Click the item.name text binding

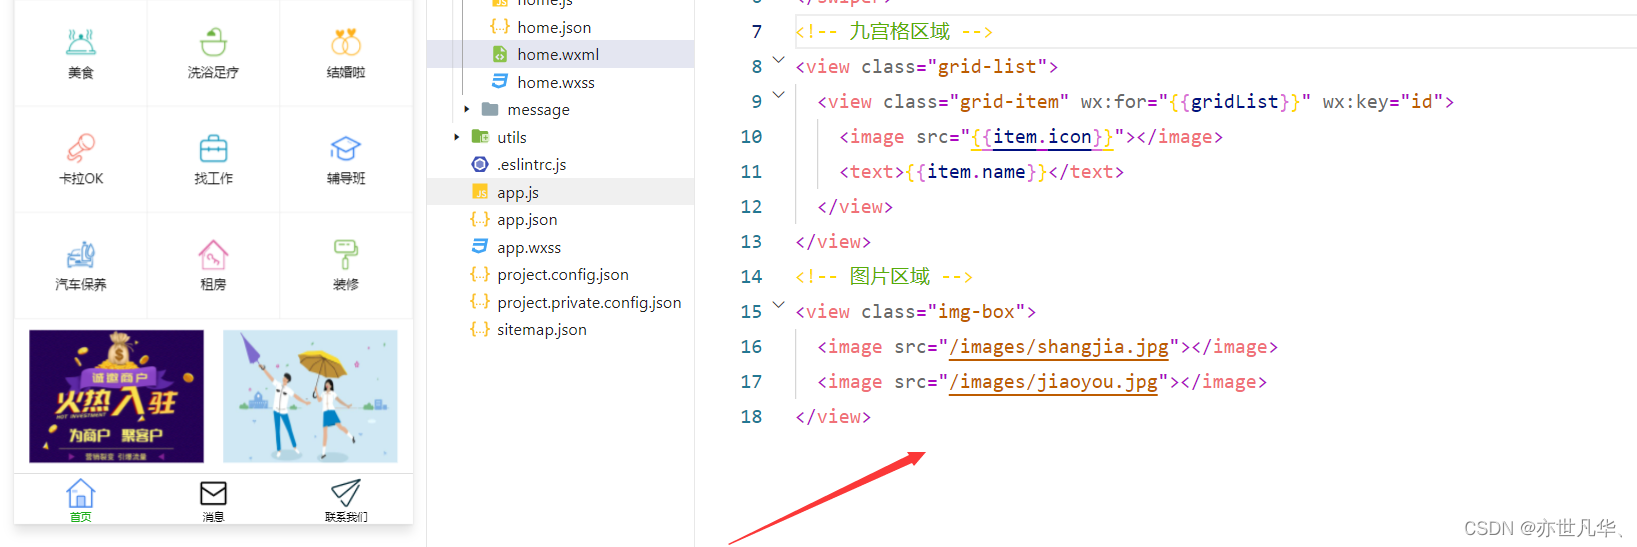coord(976,172)
